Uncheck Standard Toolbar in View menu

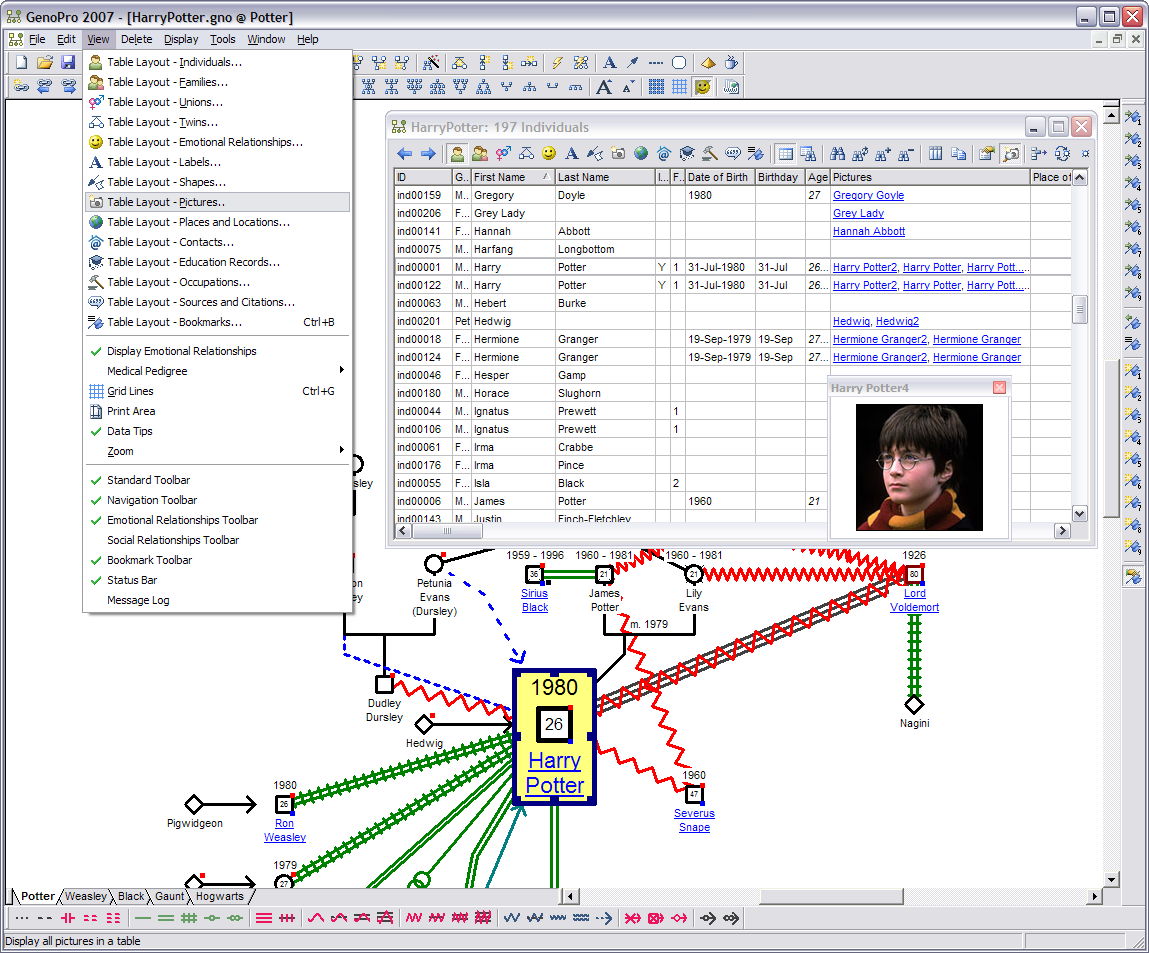[217, 480]
